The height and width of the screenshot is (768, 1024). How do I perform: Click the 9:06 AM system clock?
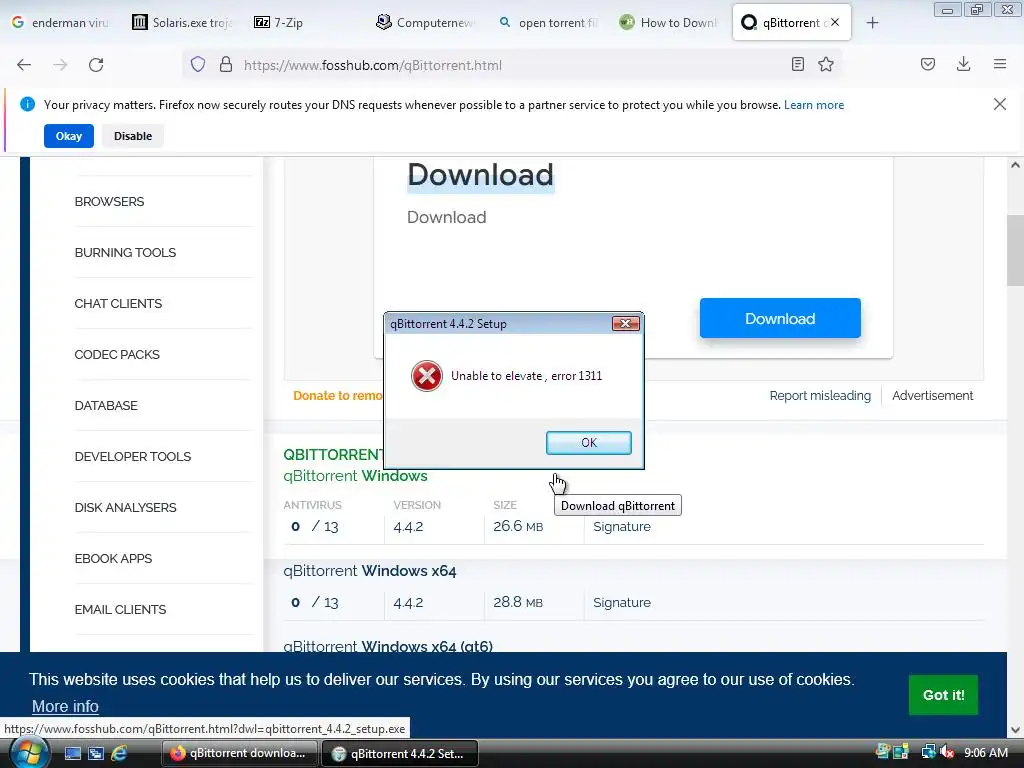coord(985,752)
